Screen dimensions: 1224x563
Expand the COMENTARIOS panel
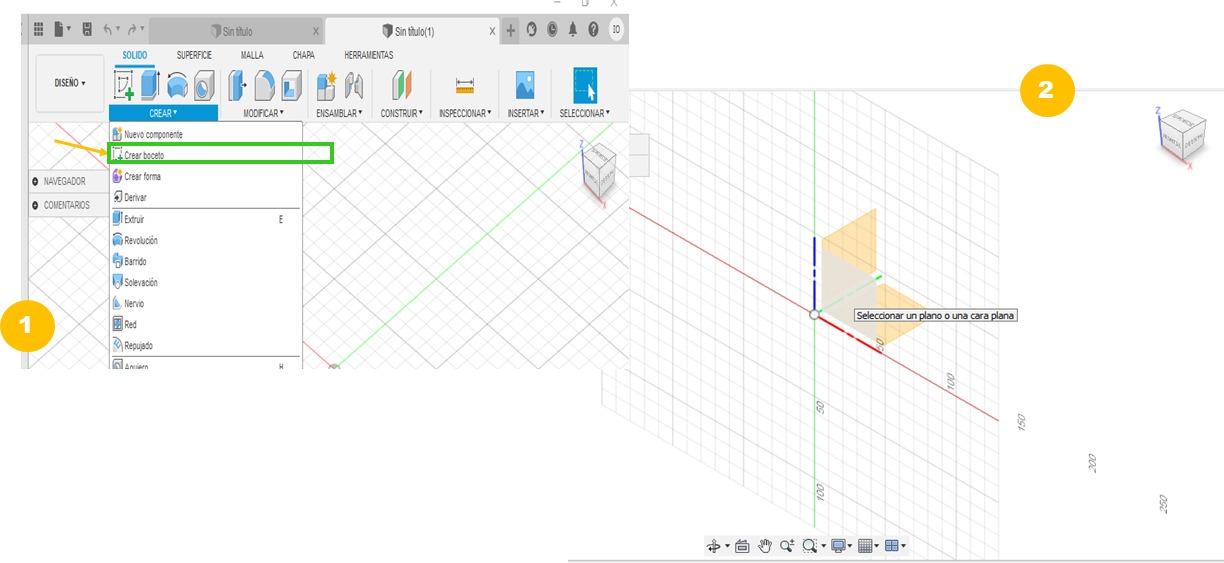point(35,205)
